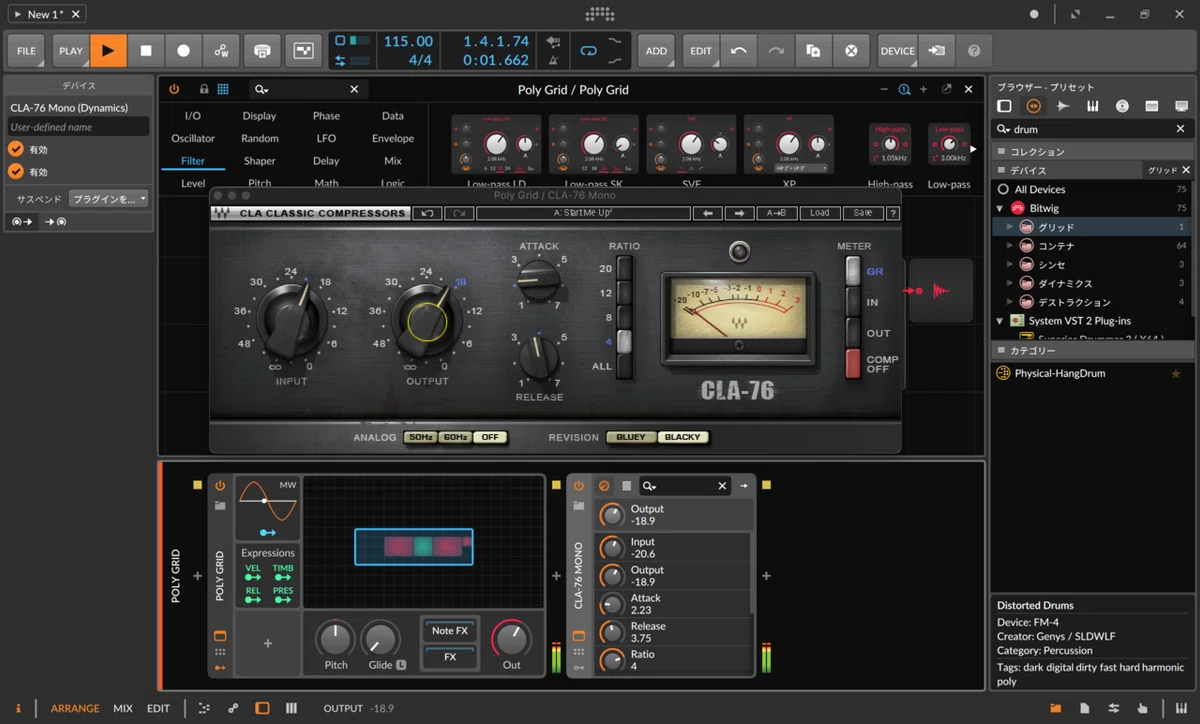
Task: Click the CLA-76 INPUT knob
Action: coord(292,321)
